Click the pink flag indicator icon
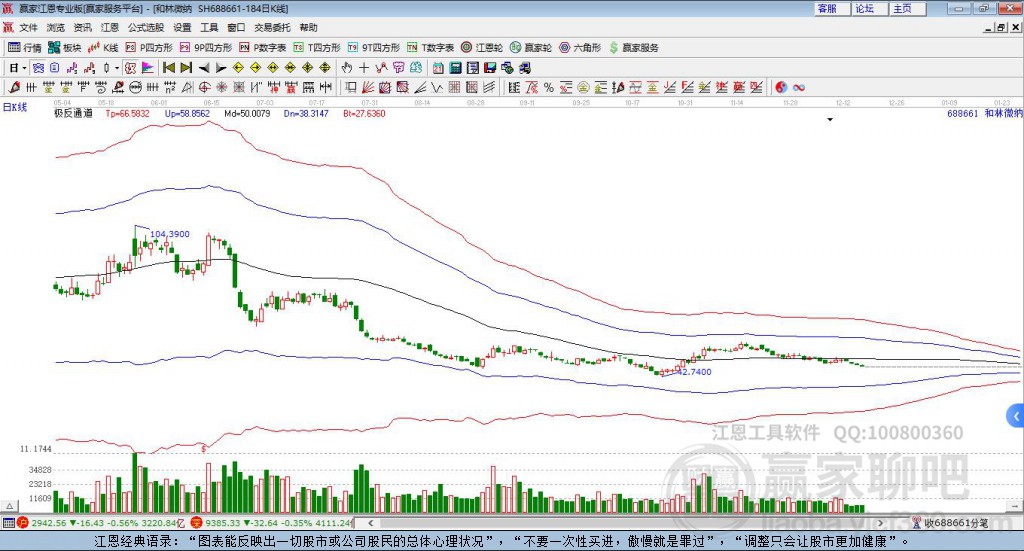1024x551 pixels. click(148, 68)
